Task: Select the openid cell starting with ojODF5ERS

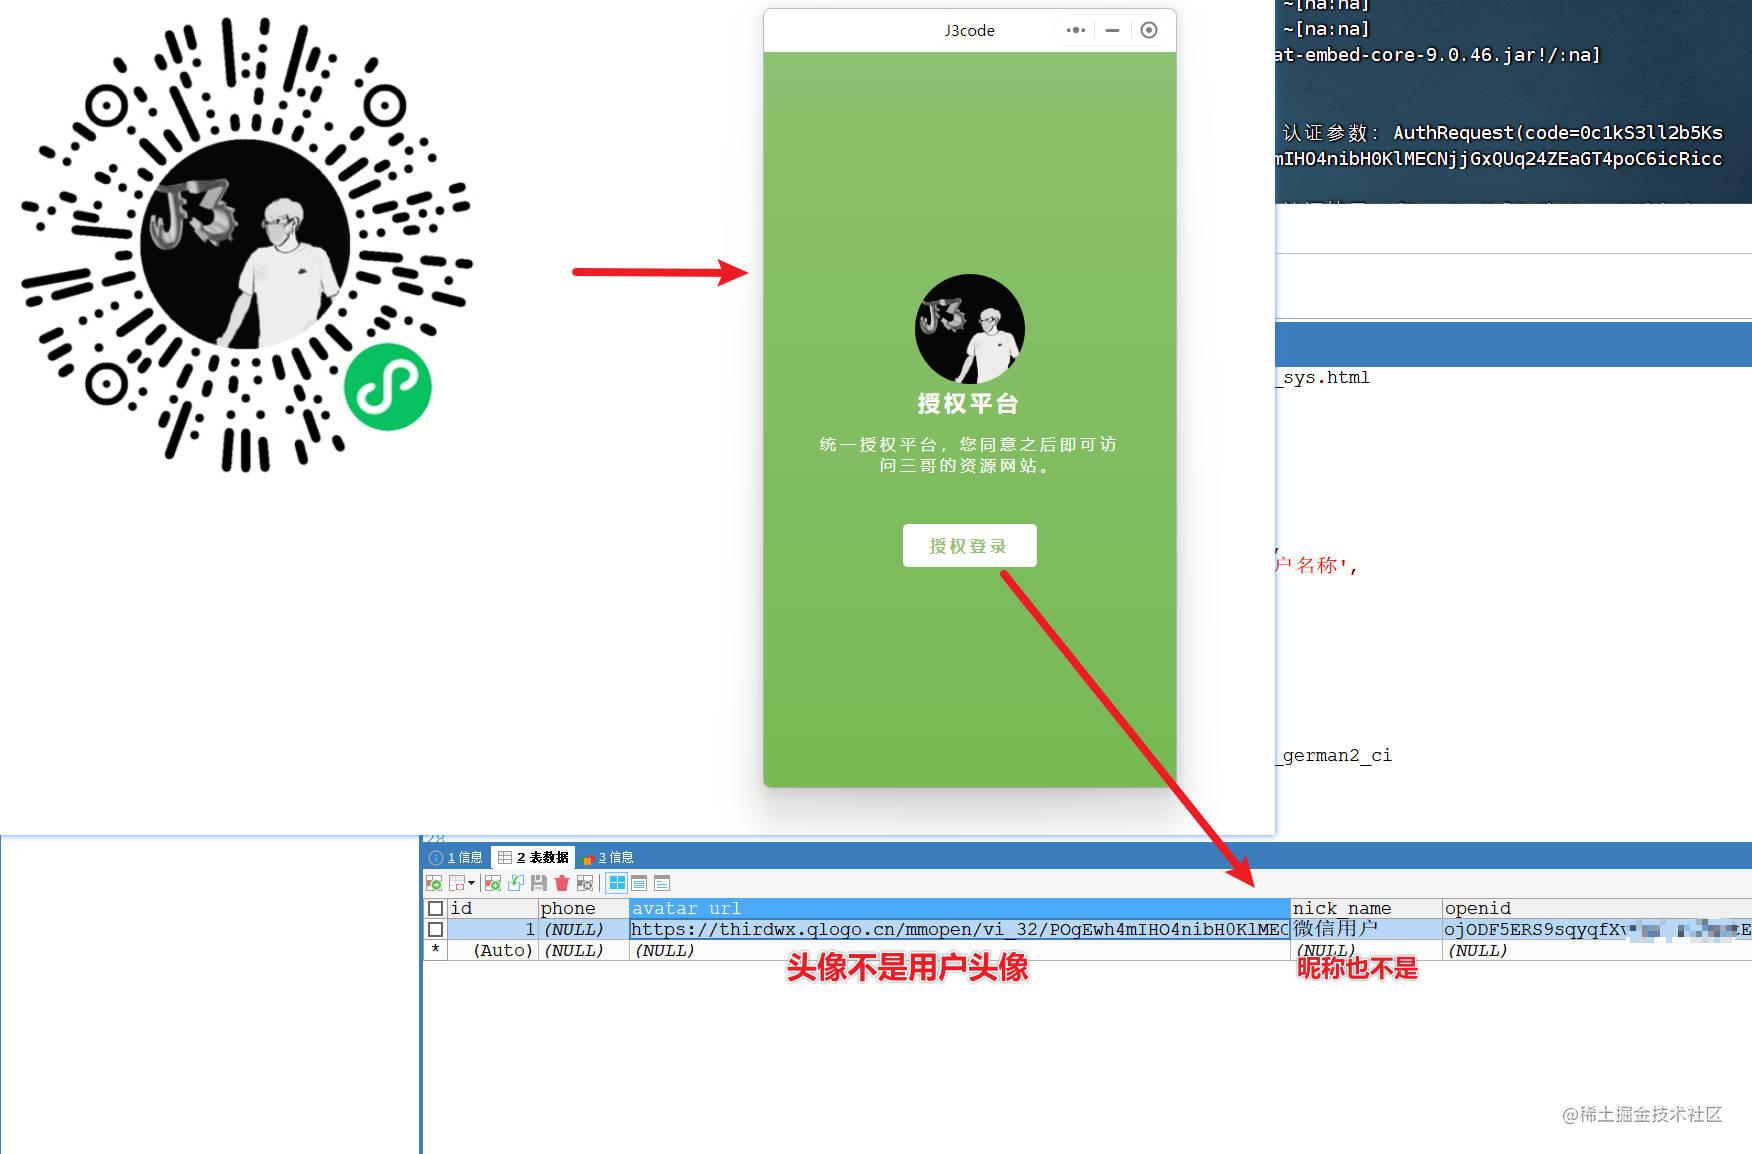Action: (x=1597, y=929)
